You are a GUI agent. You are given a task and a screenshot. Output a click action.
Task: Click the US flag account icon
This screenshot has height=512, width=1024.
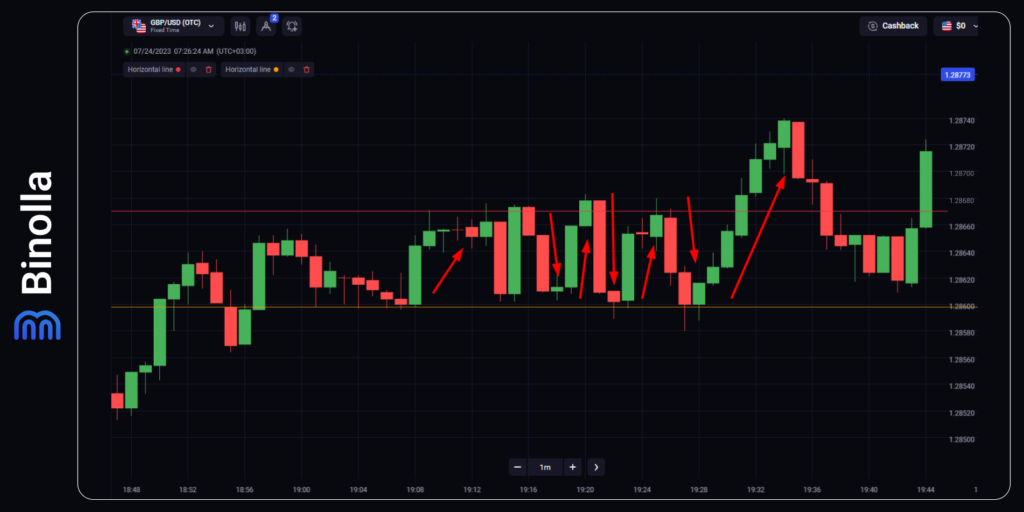pyautogui.click(x=945, y=26)
